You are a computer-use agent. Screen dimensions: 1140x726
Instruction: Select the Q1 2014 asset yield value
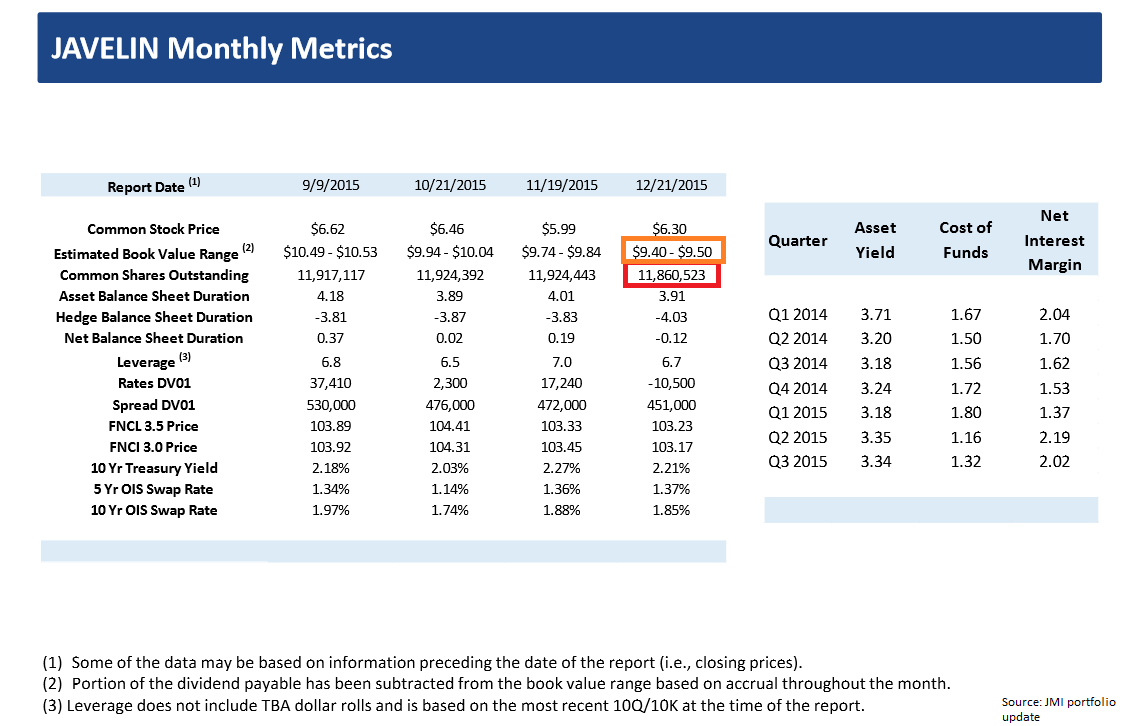pos(875,313)
